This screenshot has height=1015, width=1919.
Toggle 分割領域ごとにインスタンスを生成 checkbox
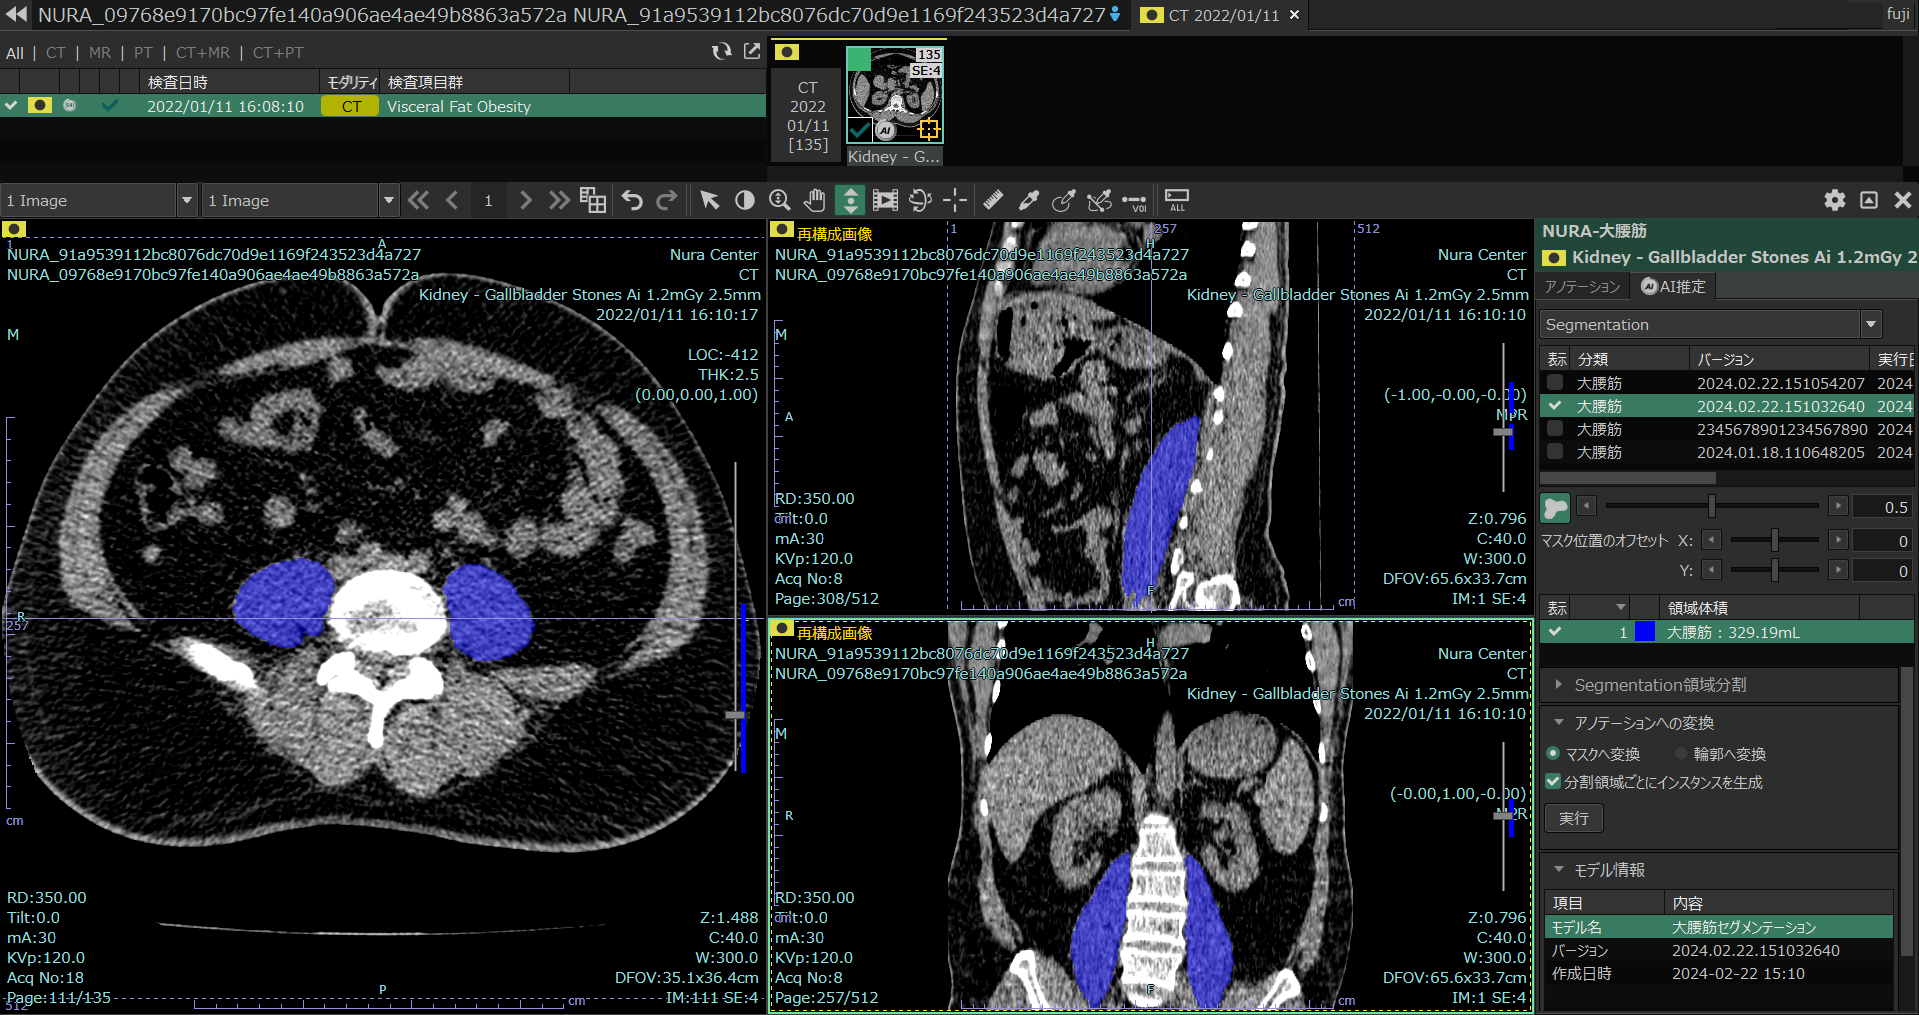click(1553, 782)
